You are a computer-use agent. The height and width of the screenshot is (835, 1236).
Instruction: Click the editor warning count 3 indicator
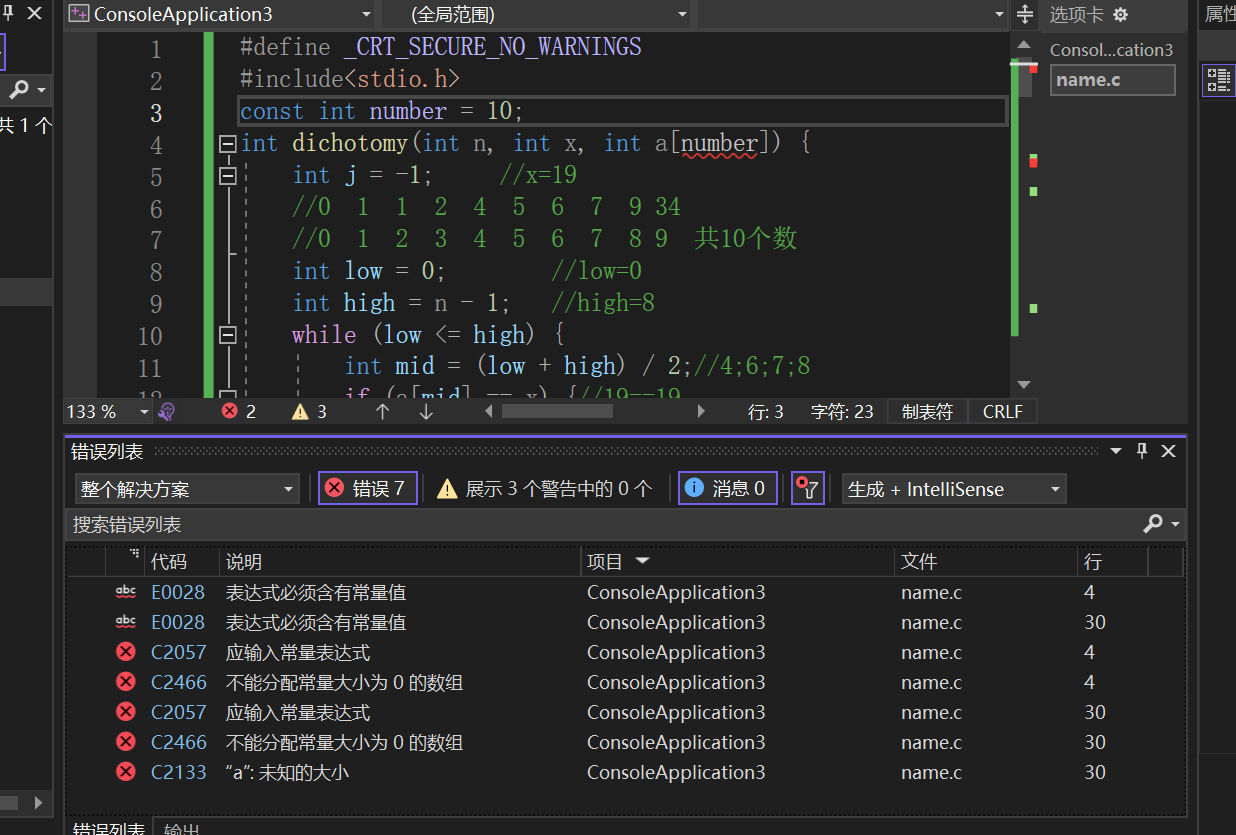point(309,411)
